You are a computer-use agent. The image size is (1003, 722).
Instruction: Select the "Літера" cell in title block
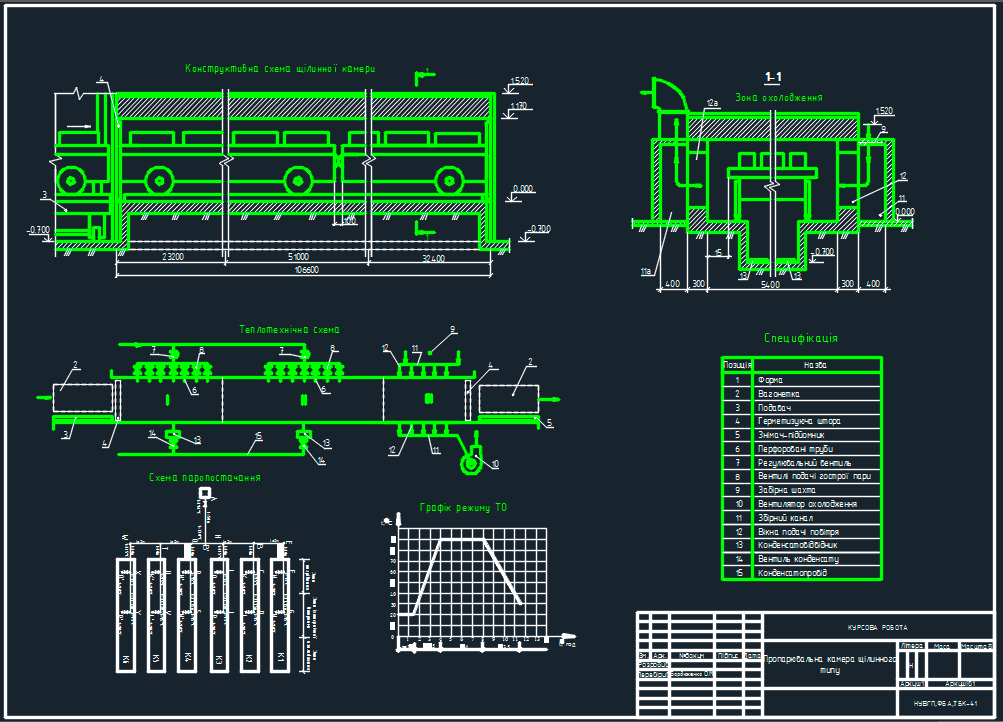pos(912,647)
